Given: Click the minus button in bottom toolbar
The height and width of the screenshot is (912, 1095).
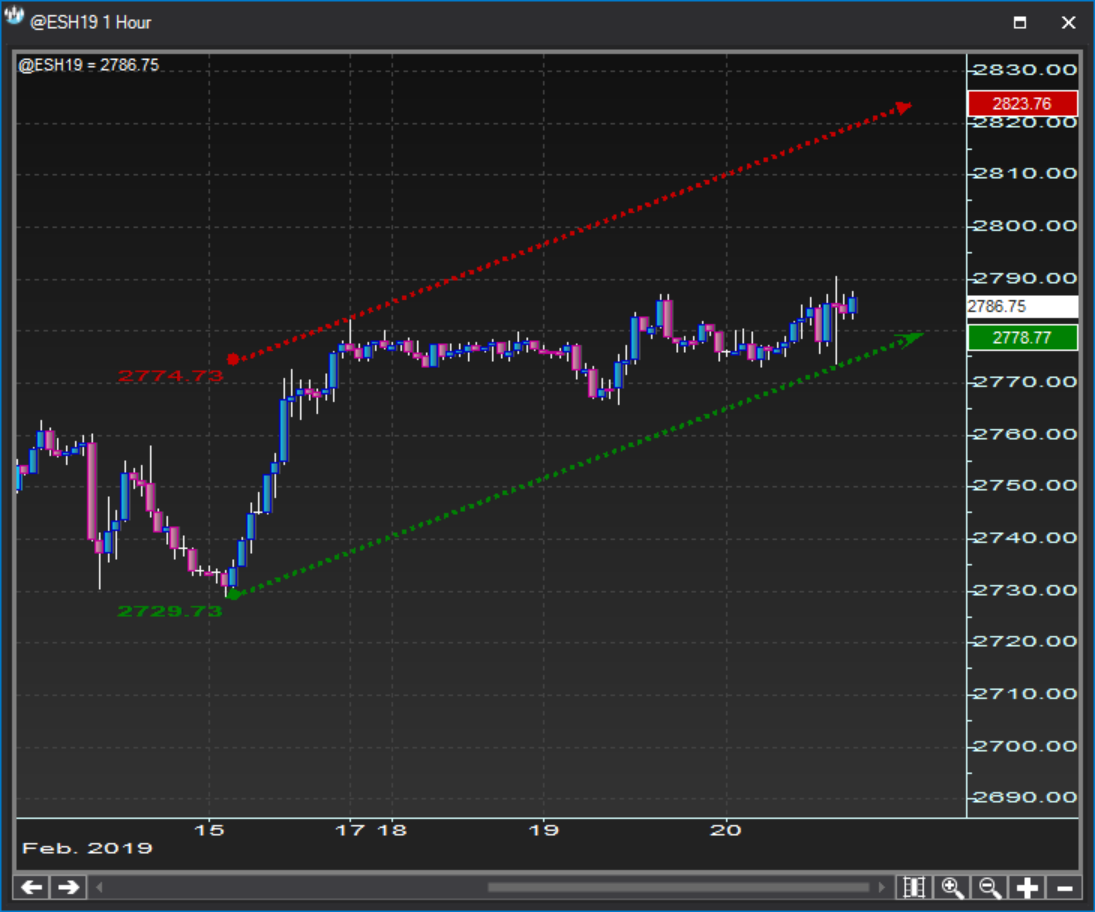Looking at the screenshot, I should pos(1064,887).
